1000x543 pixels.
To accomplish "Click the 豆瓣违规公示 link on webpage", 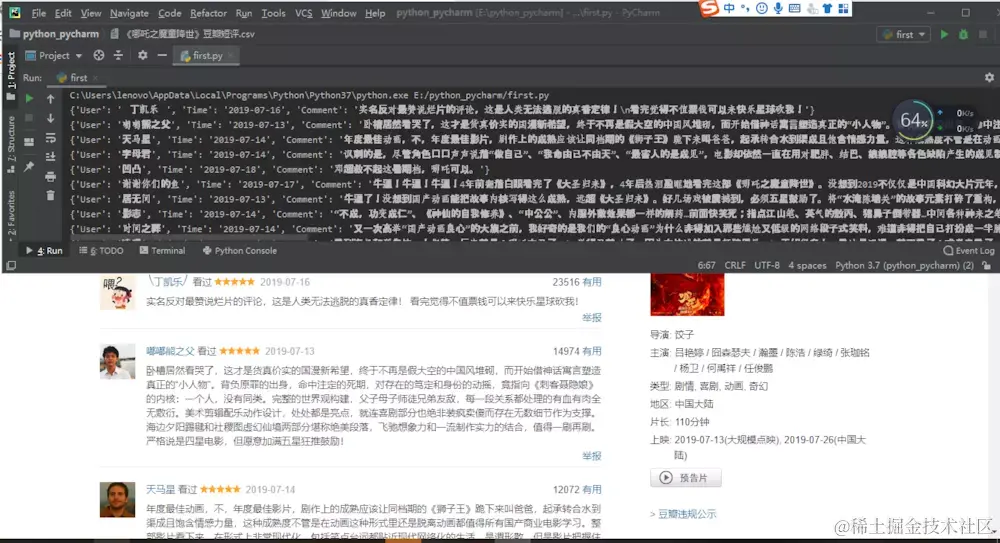I will pyautogui.click(x=687, y=514).
